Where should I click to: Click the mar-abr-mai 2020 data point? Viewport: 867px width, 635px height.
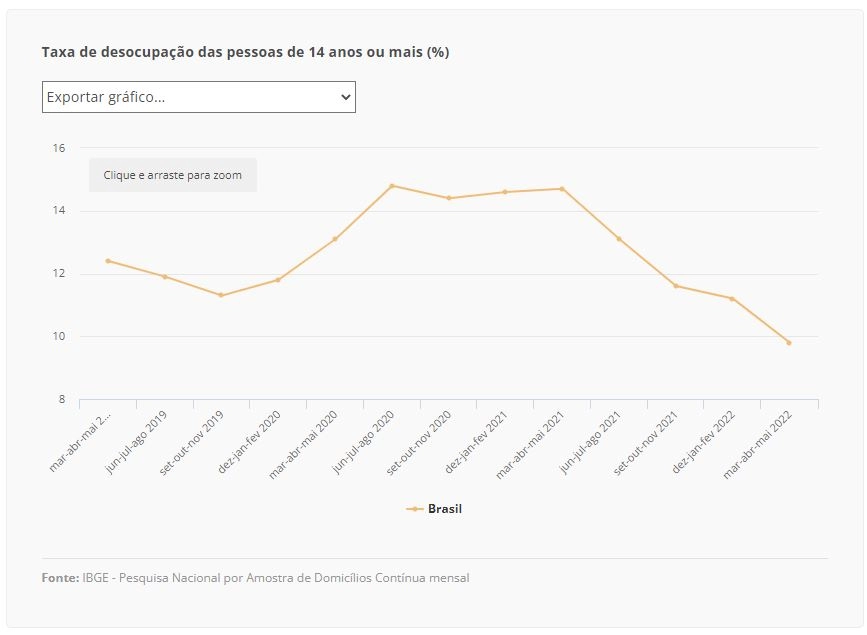click(335, 239)
